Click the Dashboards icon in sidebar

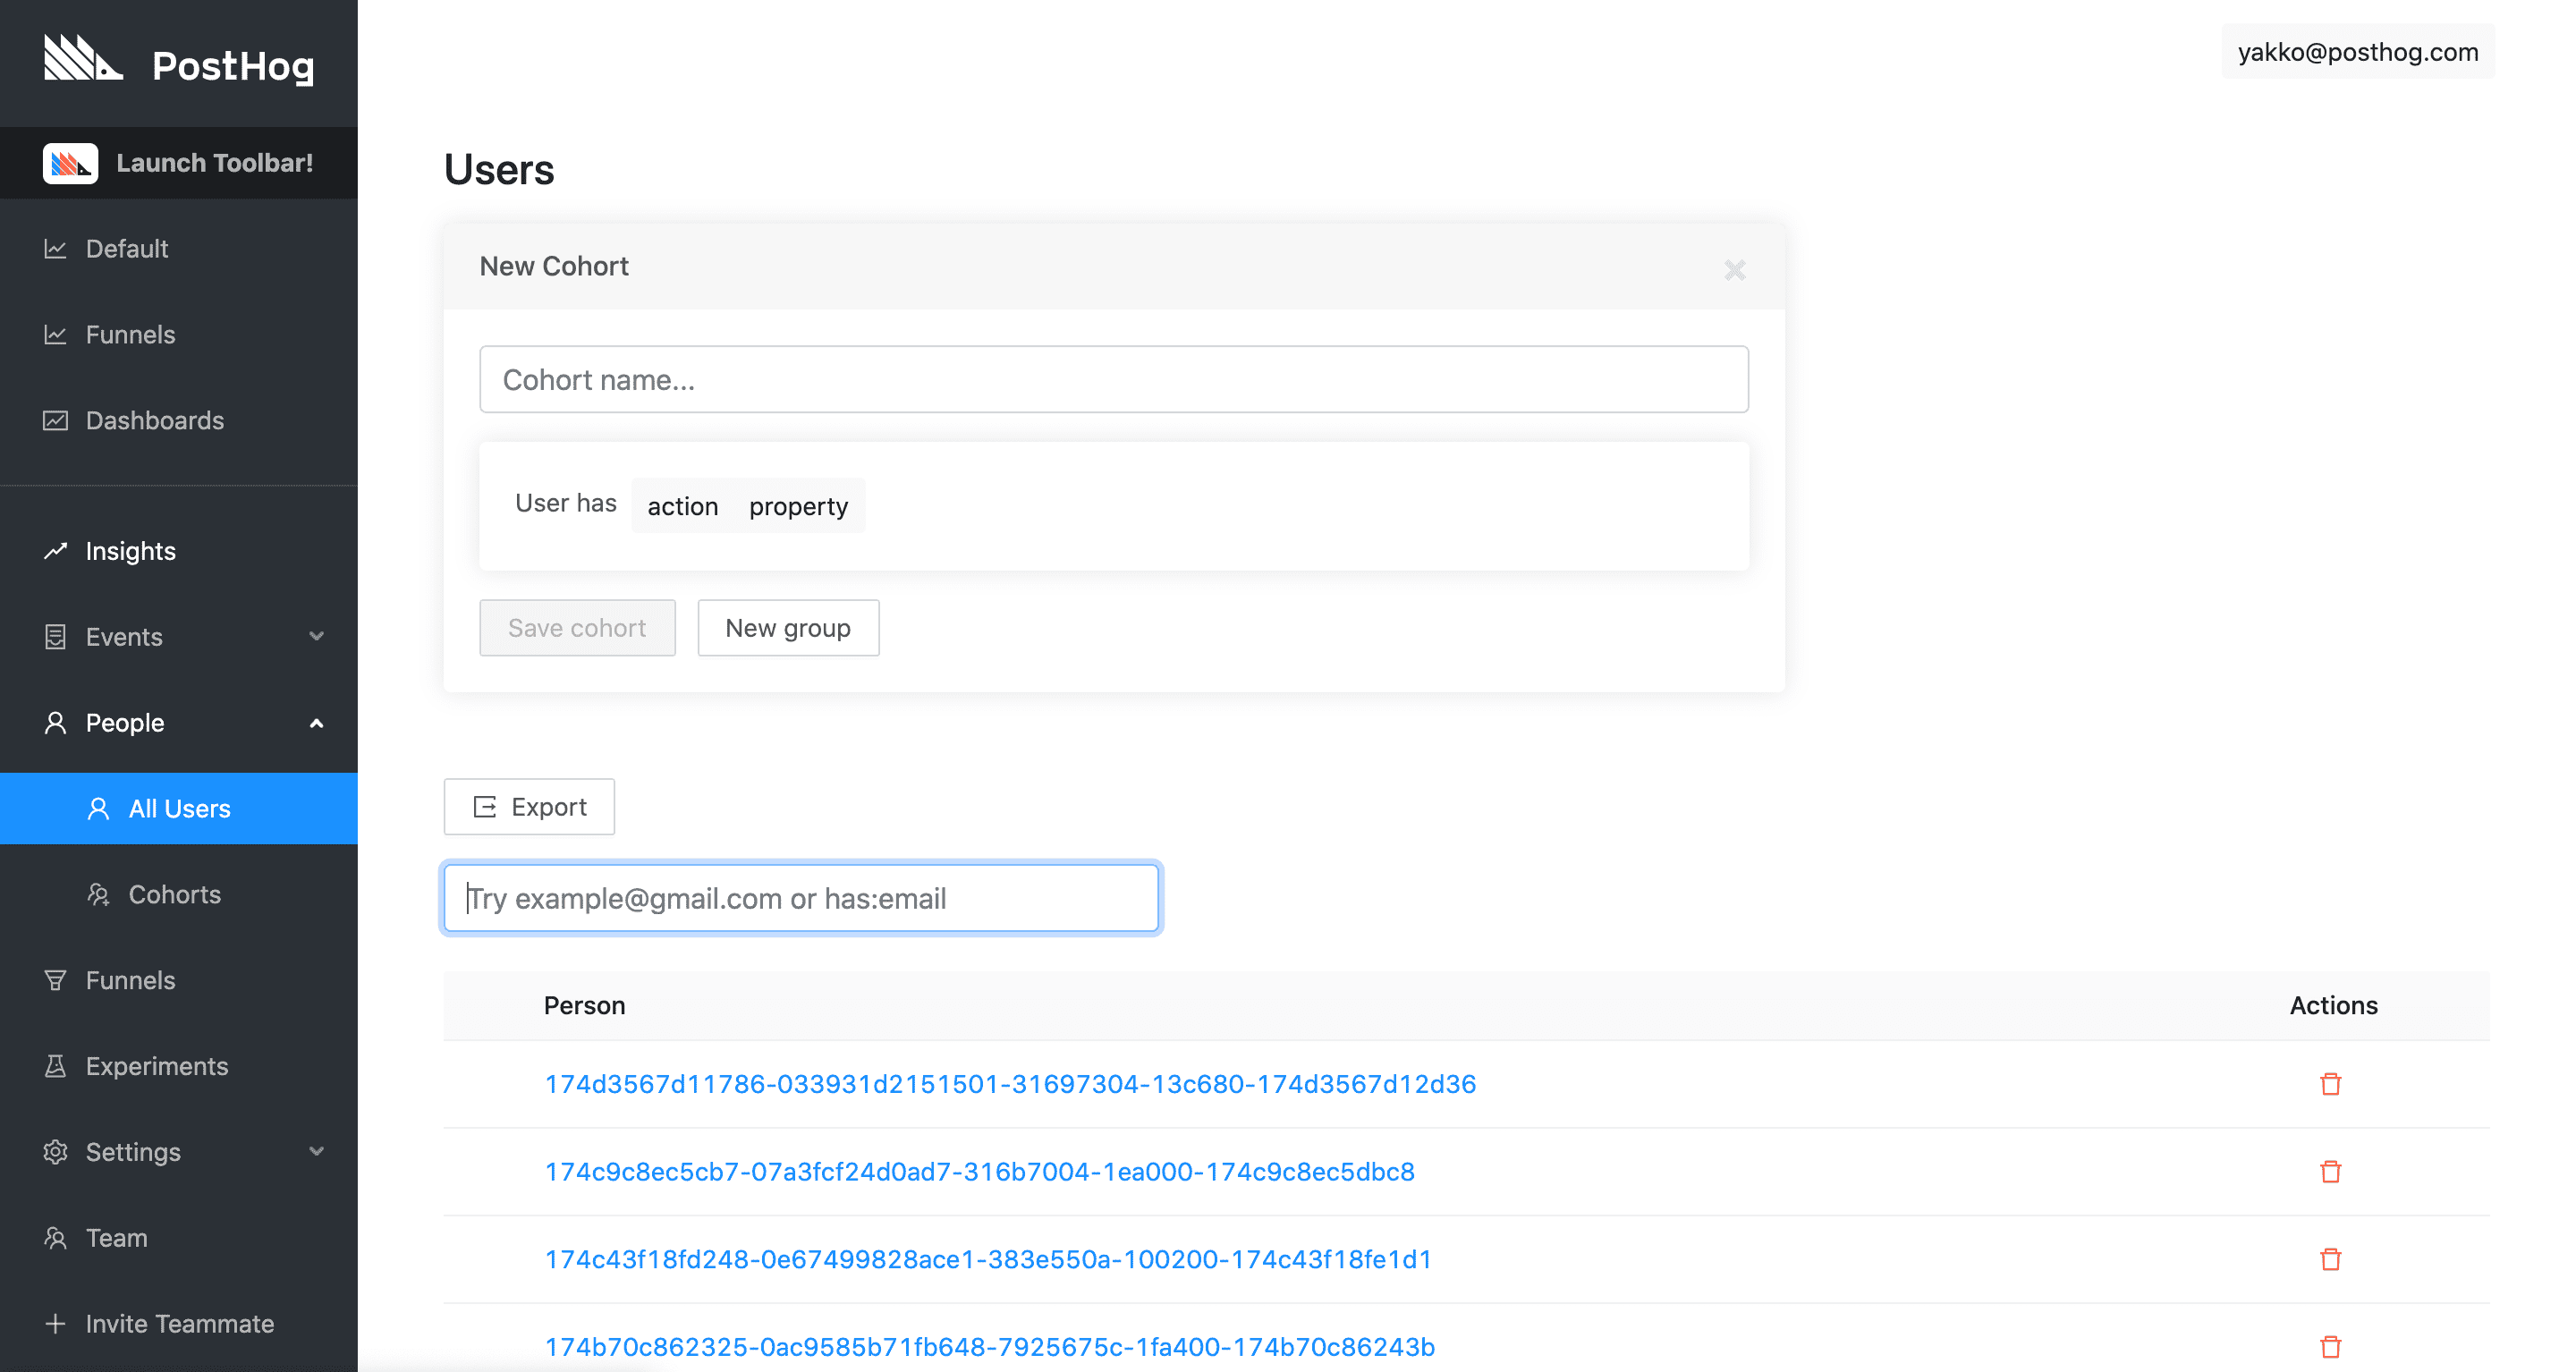pyautogui.click(x=56, y=421)
